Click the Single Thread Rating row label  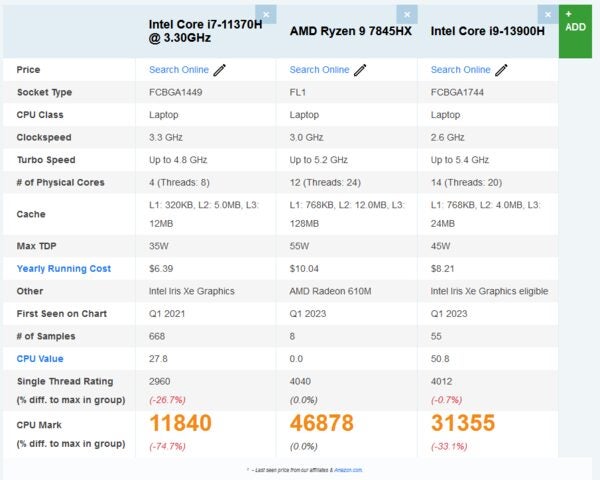[x=65, y=382]
